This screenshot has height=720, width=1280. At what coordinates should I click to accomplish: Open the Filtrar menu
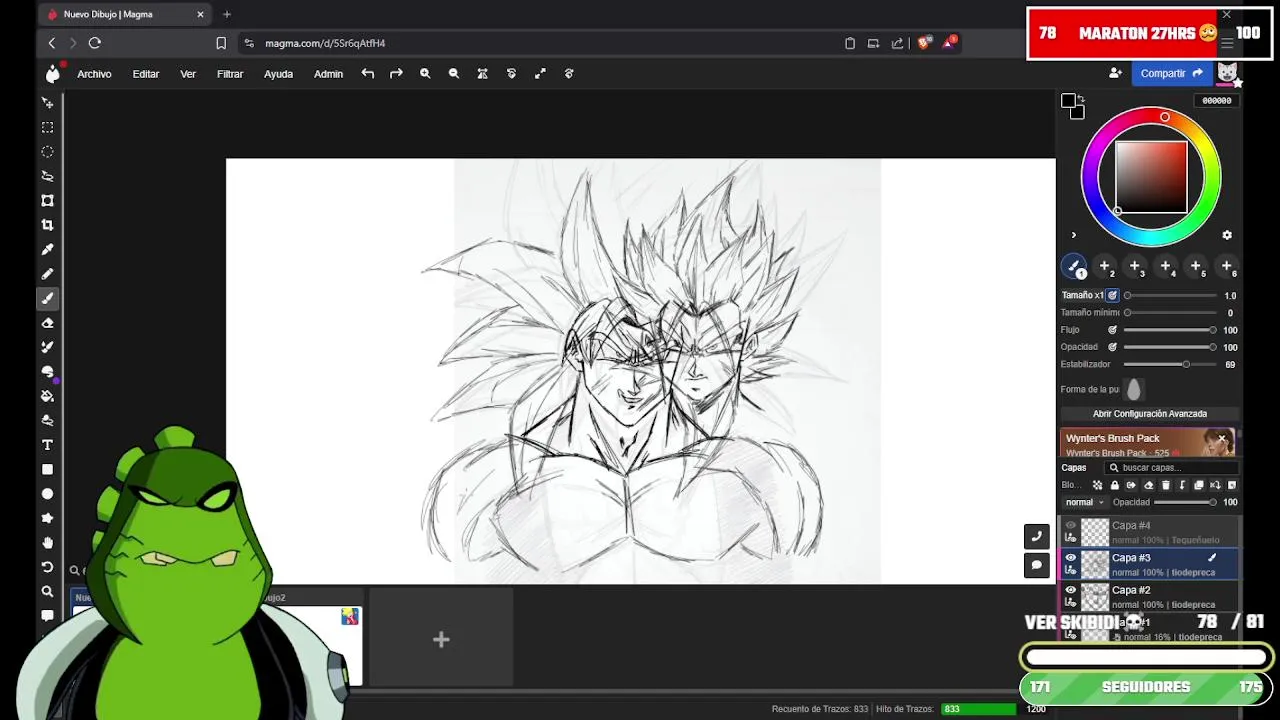[230, 74]
